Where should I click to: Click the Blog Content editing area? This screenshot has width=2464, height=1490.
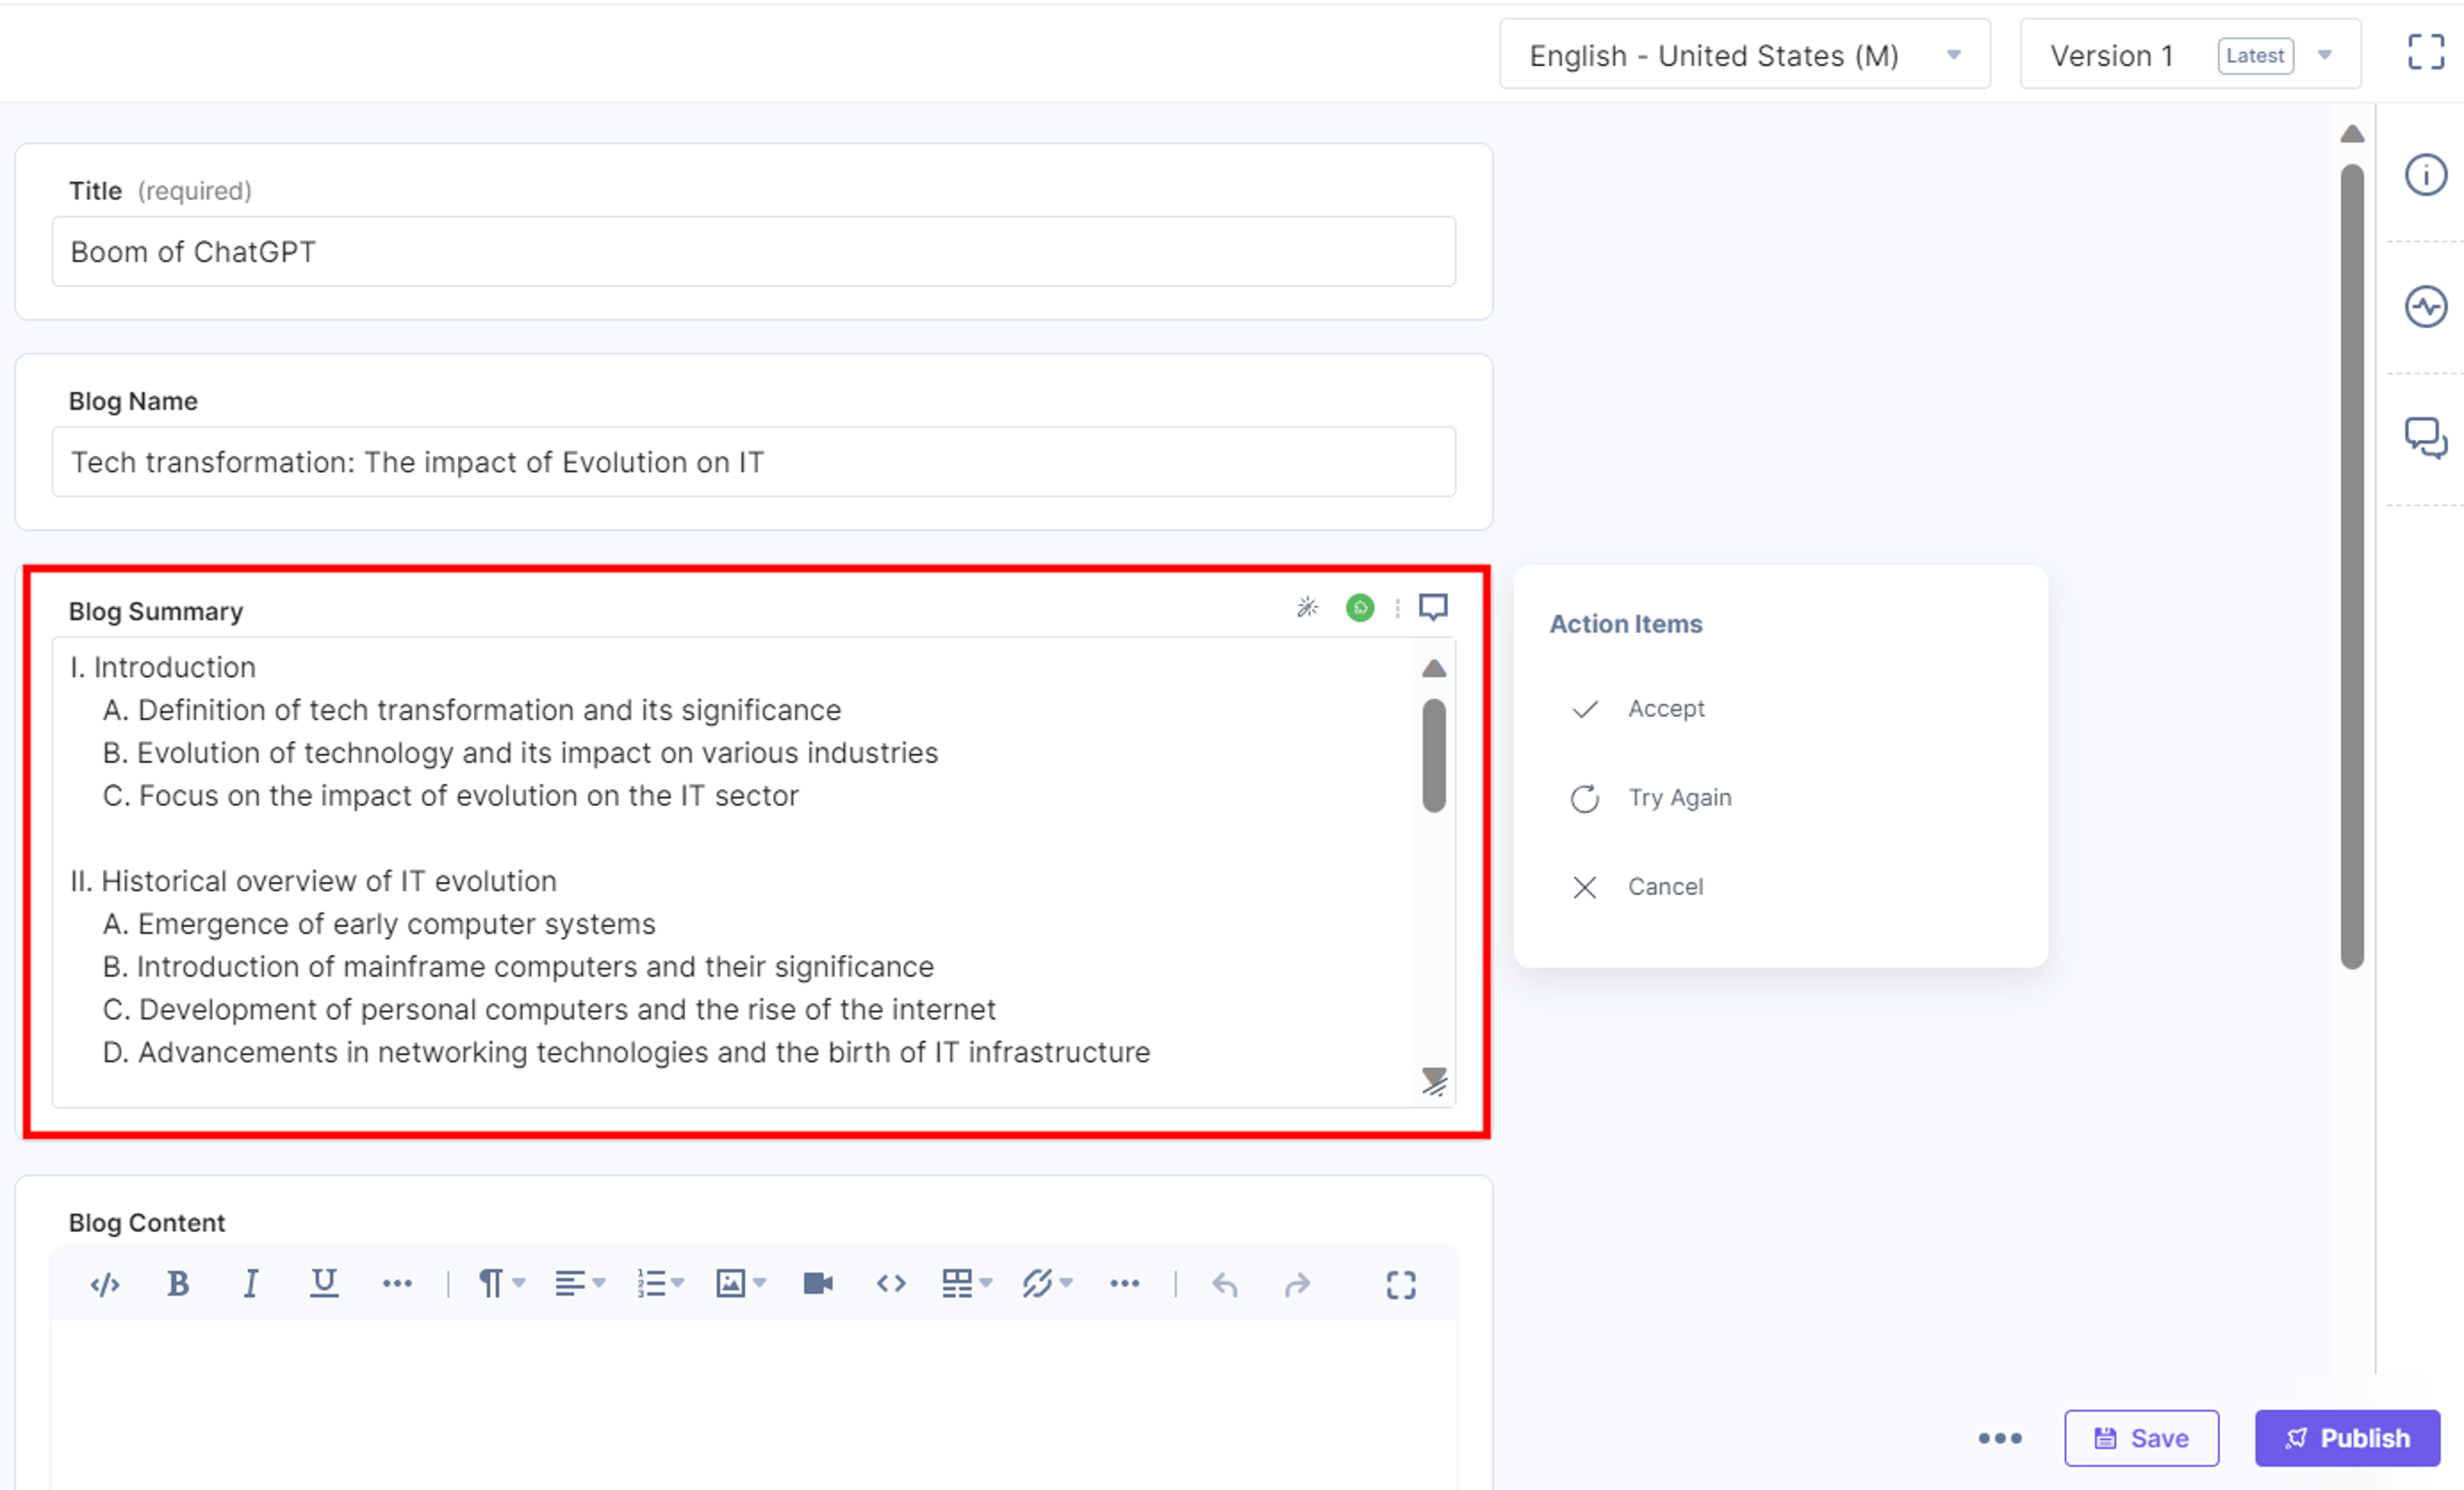[753, 1405]
